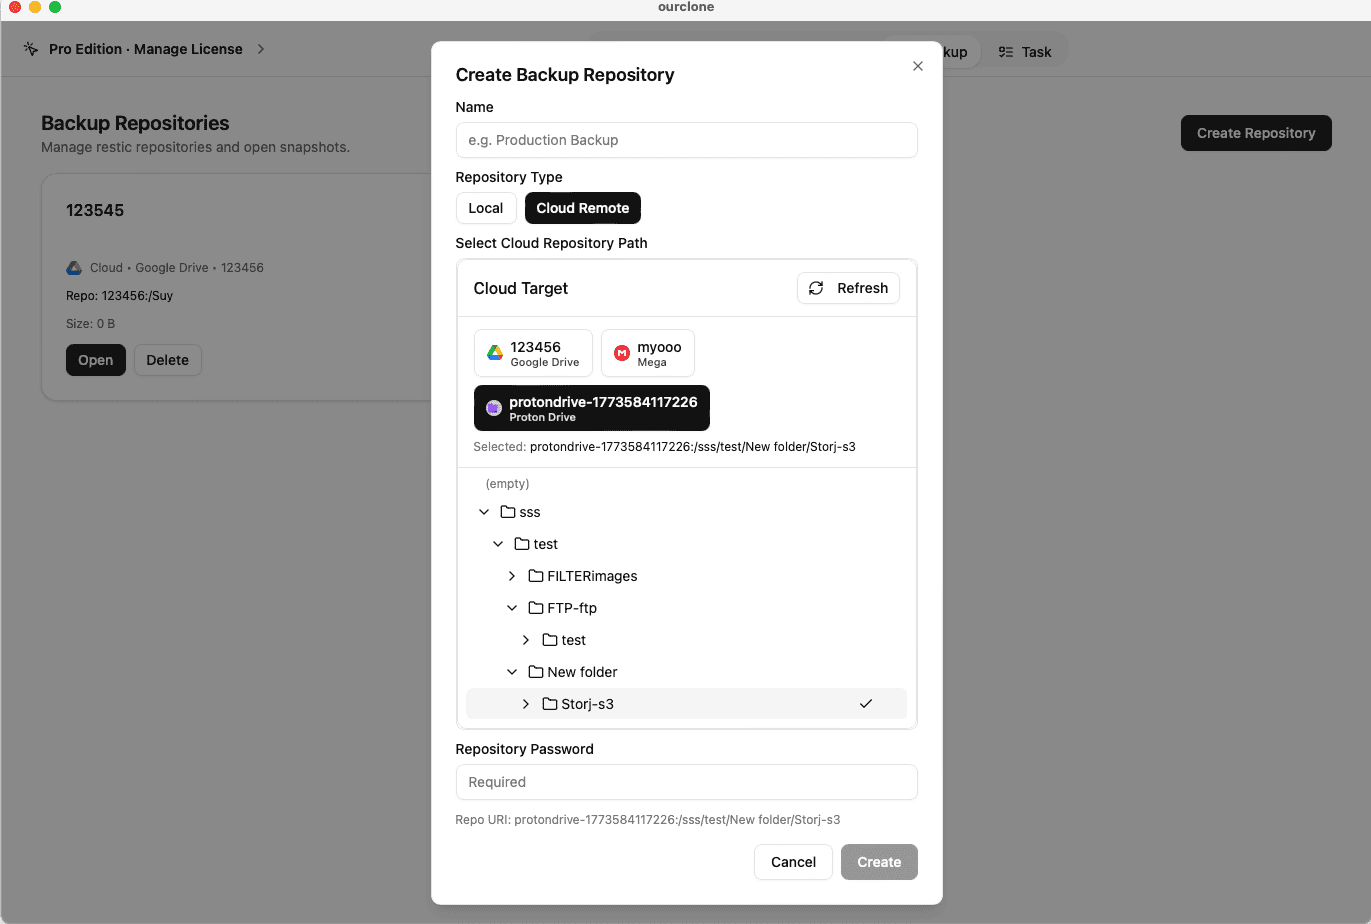Screen dimensions: 1371x924
Task: Open the 123545 repository
Action: click(96, 359)
